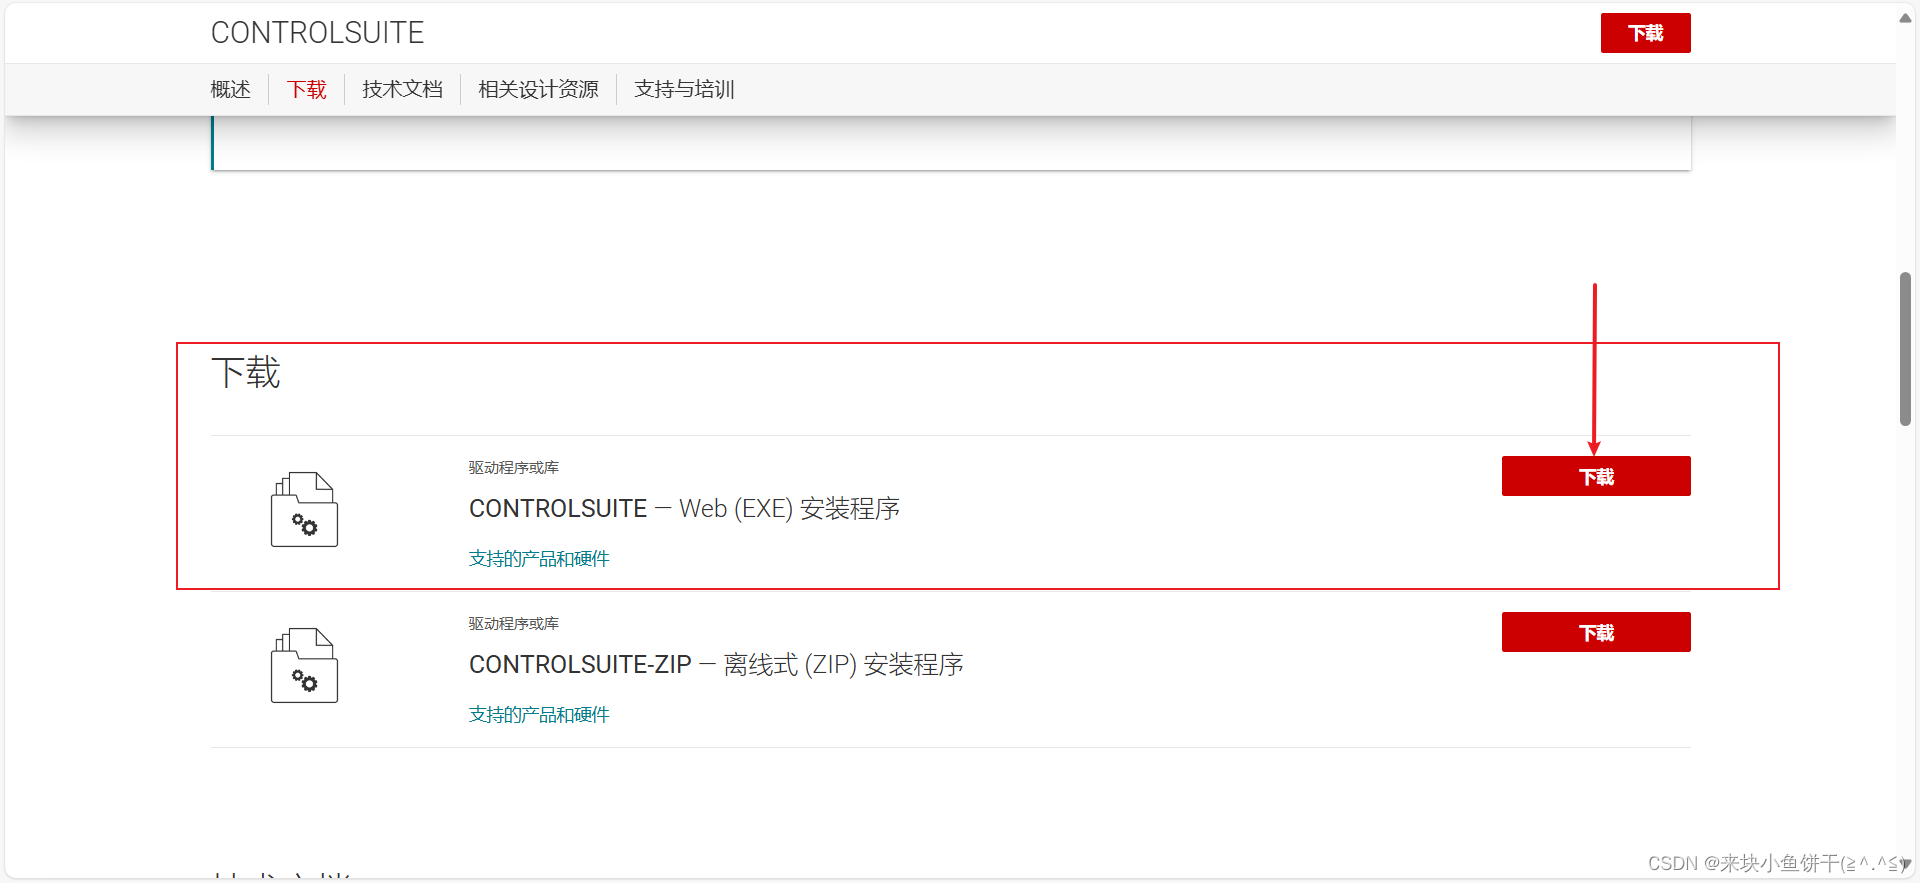Go to the 支持与培训 tab
Image resolution: width=1920 pixels, height=883 pixels.
(684, 89)
